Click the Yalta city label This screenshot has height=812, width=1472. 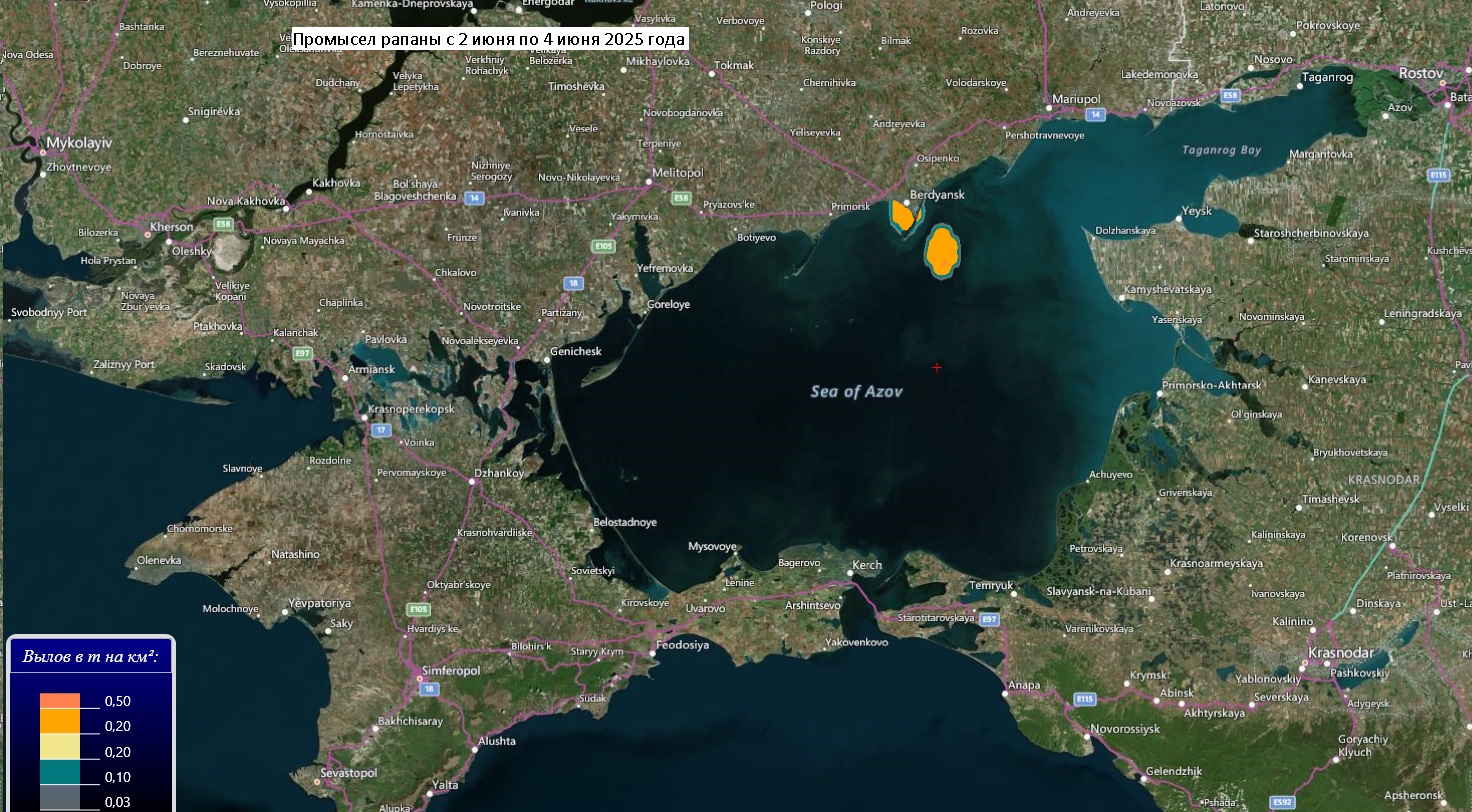(x=444, y=784)
